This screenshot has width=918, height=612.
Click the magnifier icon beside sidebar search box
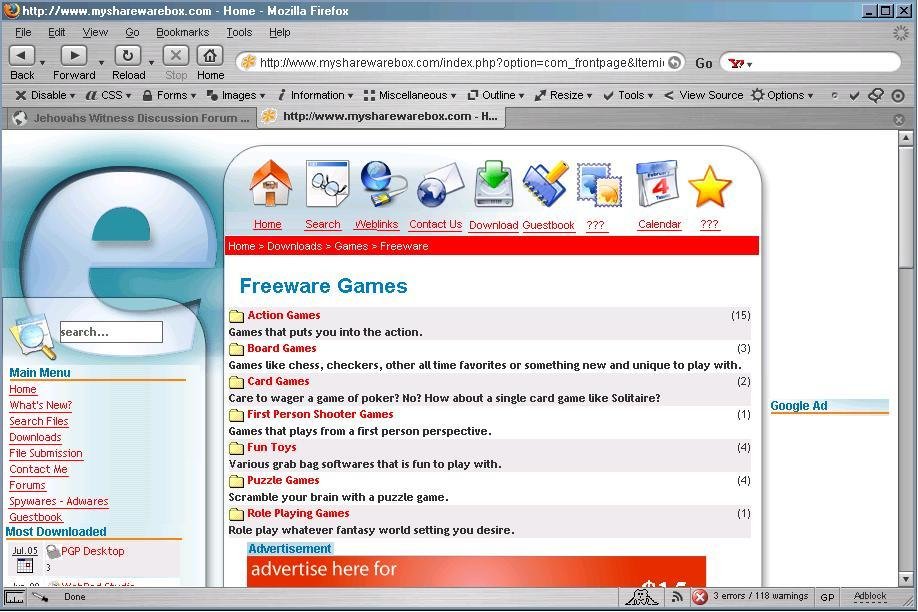(33, 337)
